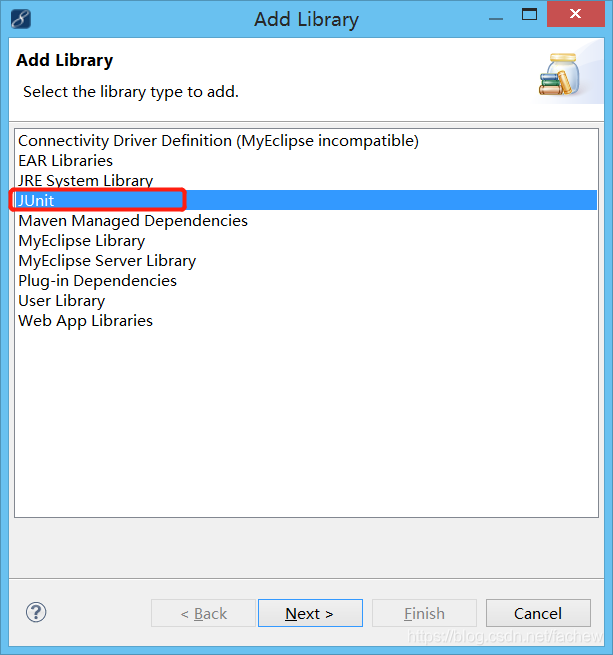Image resolution: width=613 pixels, height=655 pixels.
Task: Select Plug-in Dependencies entry
Action: [305, 281]
